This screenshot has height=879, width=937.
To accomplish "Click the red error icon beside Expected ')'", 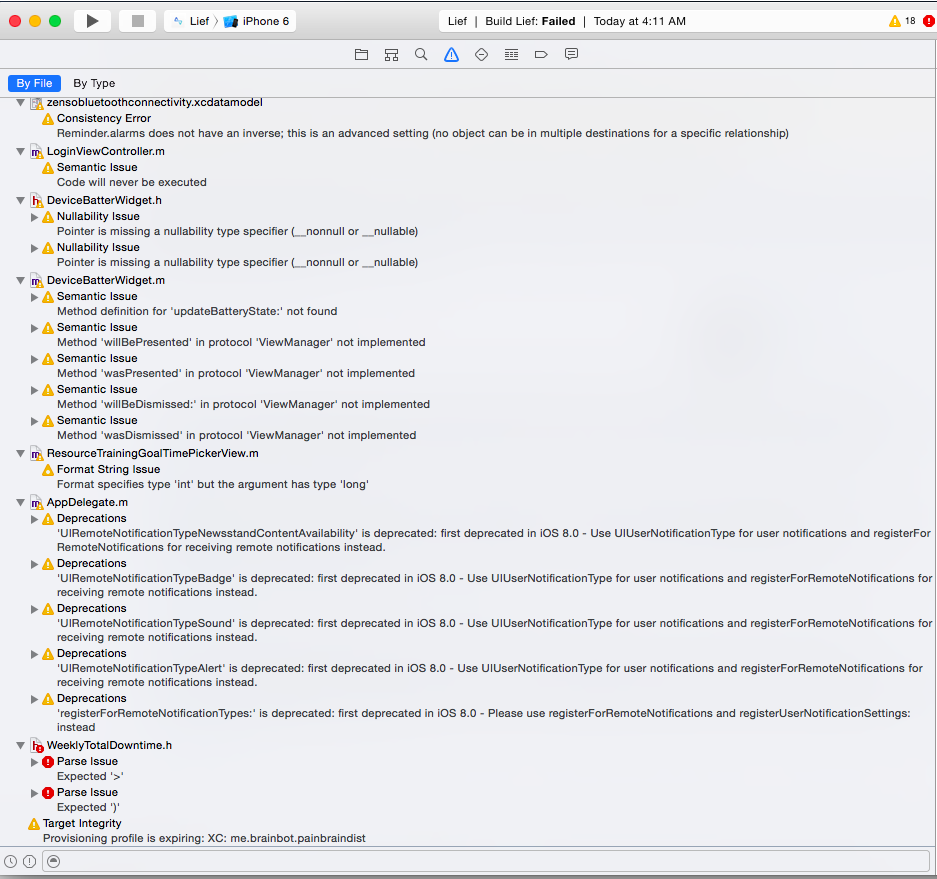I will tap(48, 793).
